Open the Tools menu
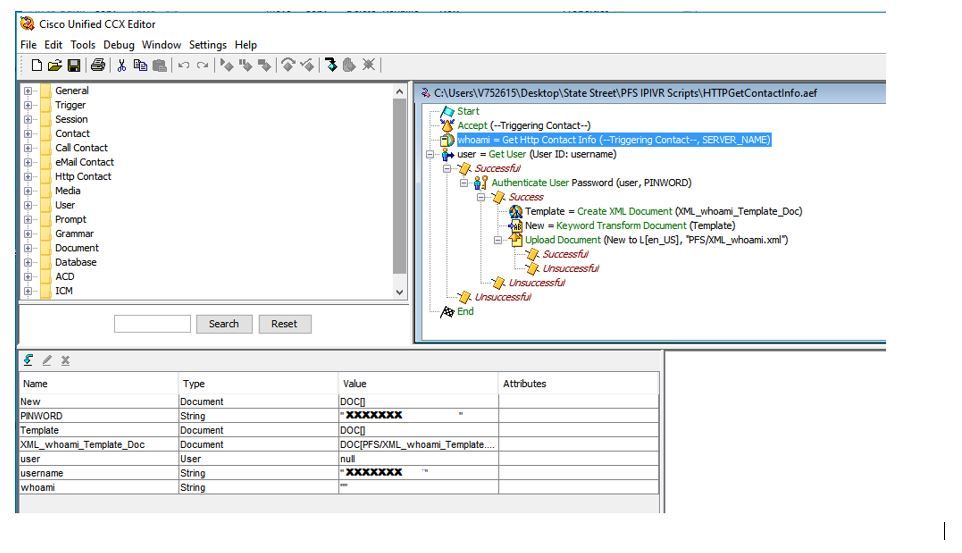 coord(83,45)
